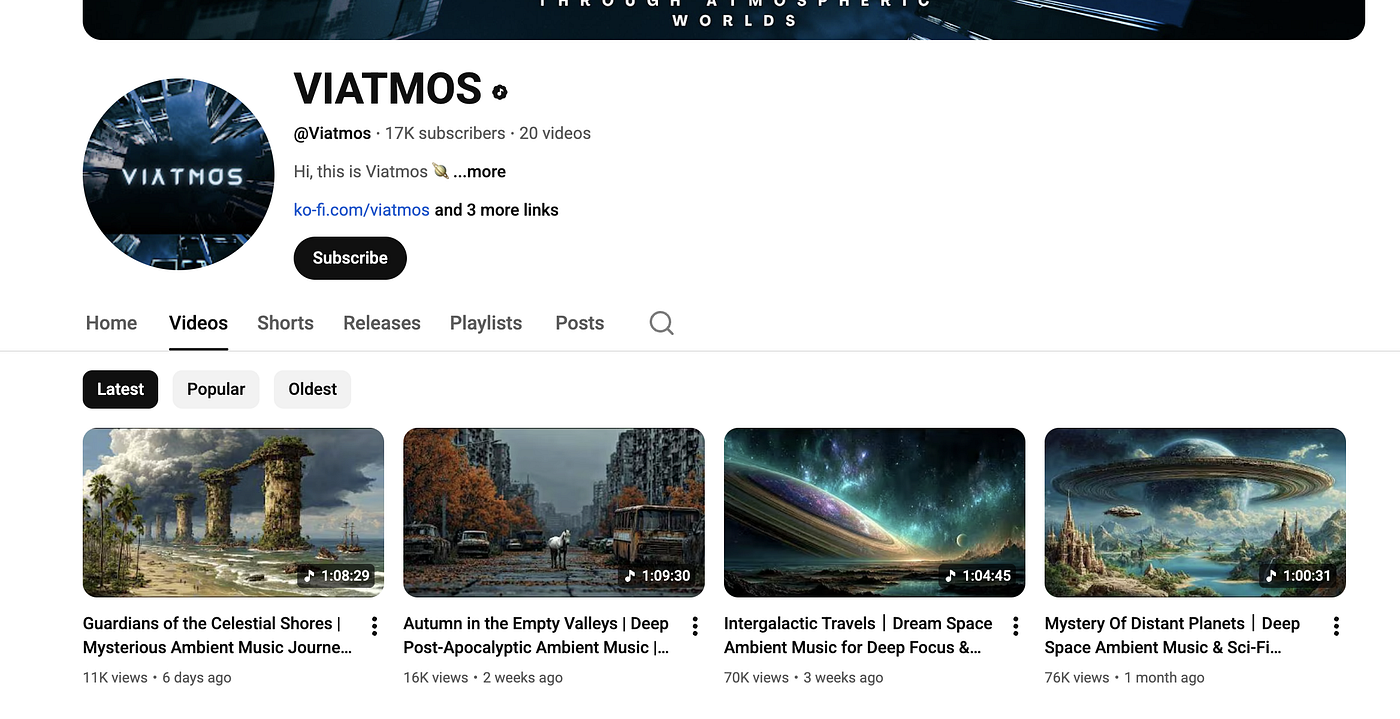This screenshot has width=1400, height=719.
Task: Click the official artist badge beside VIATMOS
Action: (x=500, y=92)
